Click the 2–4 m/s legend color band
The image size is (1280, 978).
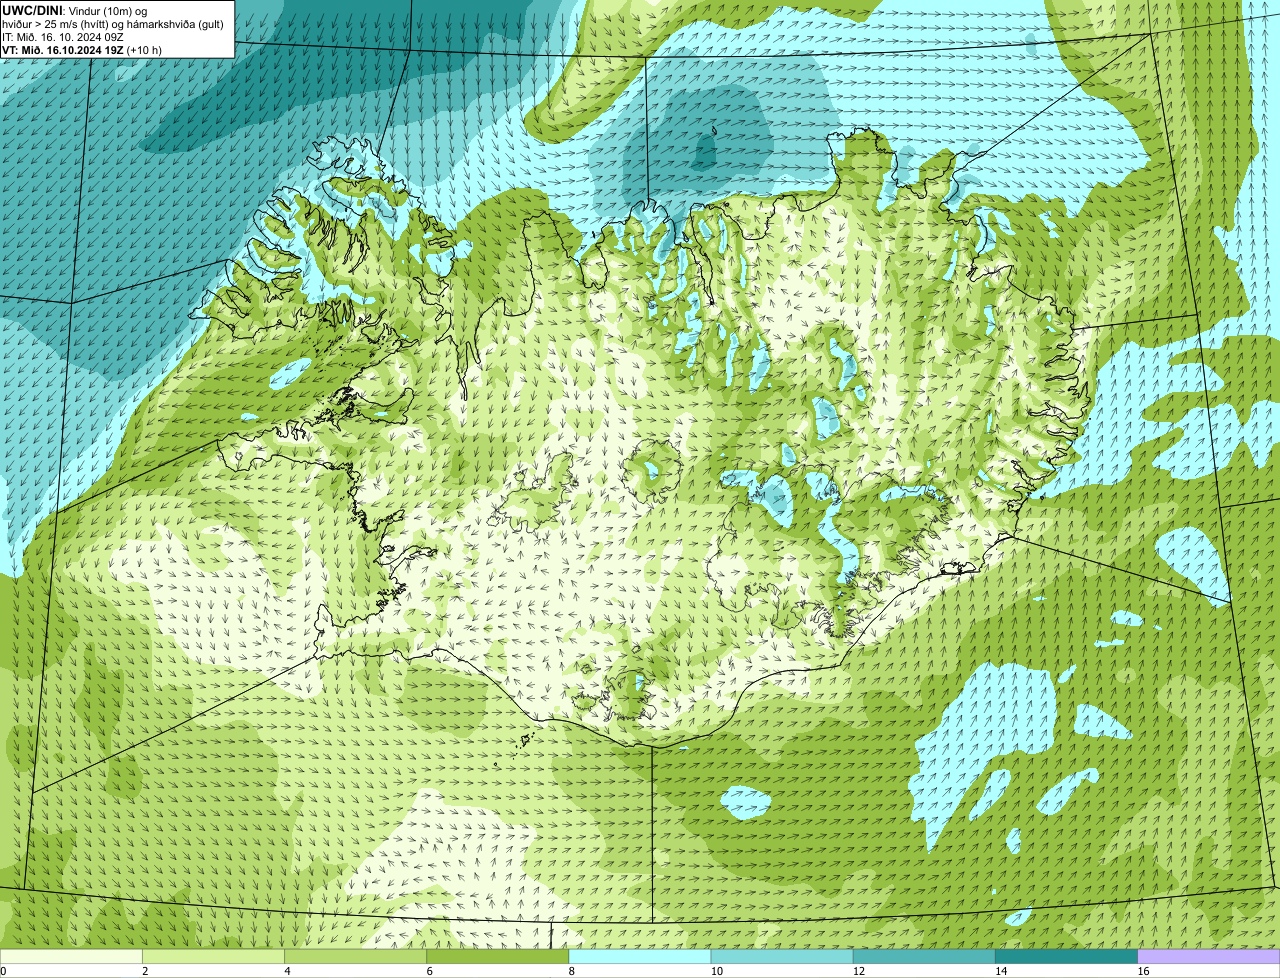point(213,957)
